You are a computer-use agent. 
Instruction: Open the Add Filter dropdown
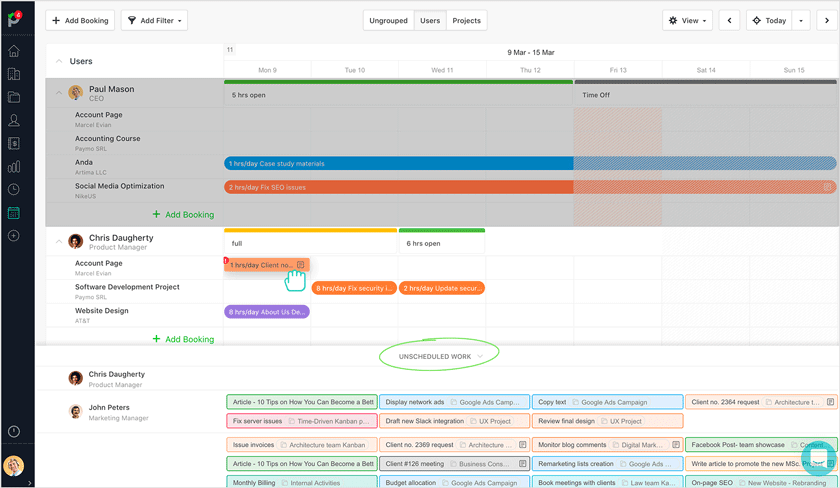click(154, 20)
